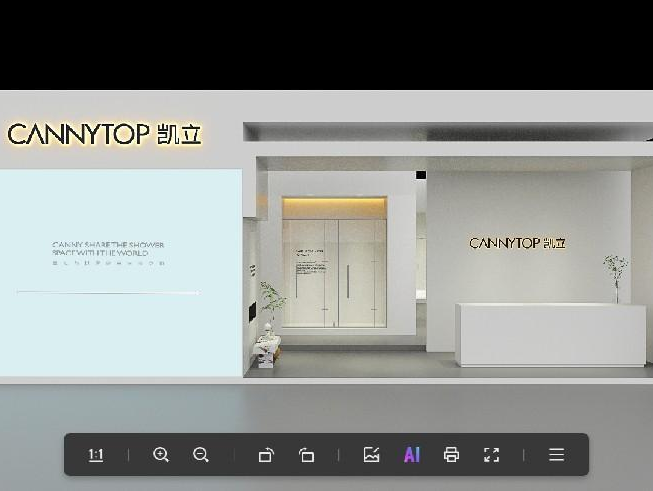Open the hamburger more-options menu

pyautogui.click(x=557, y=455)
